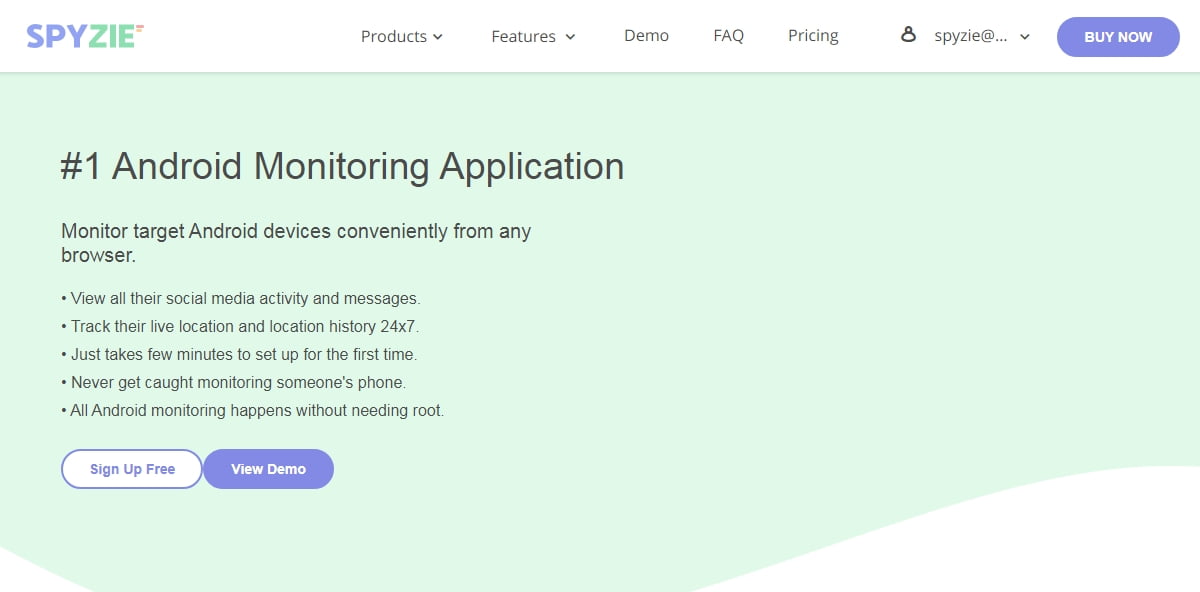
Task: Expand the Features dropdown menu
Action: (534, 36)
